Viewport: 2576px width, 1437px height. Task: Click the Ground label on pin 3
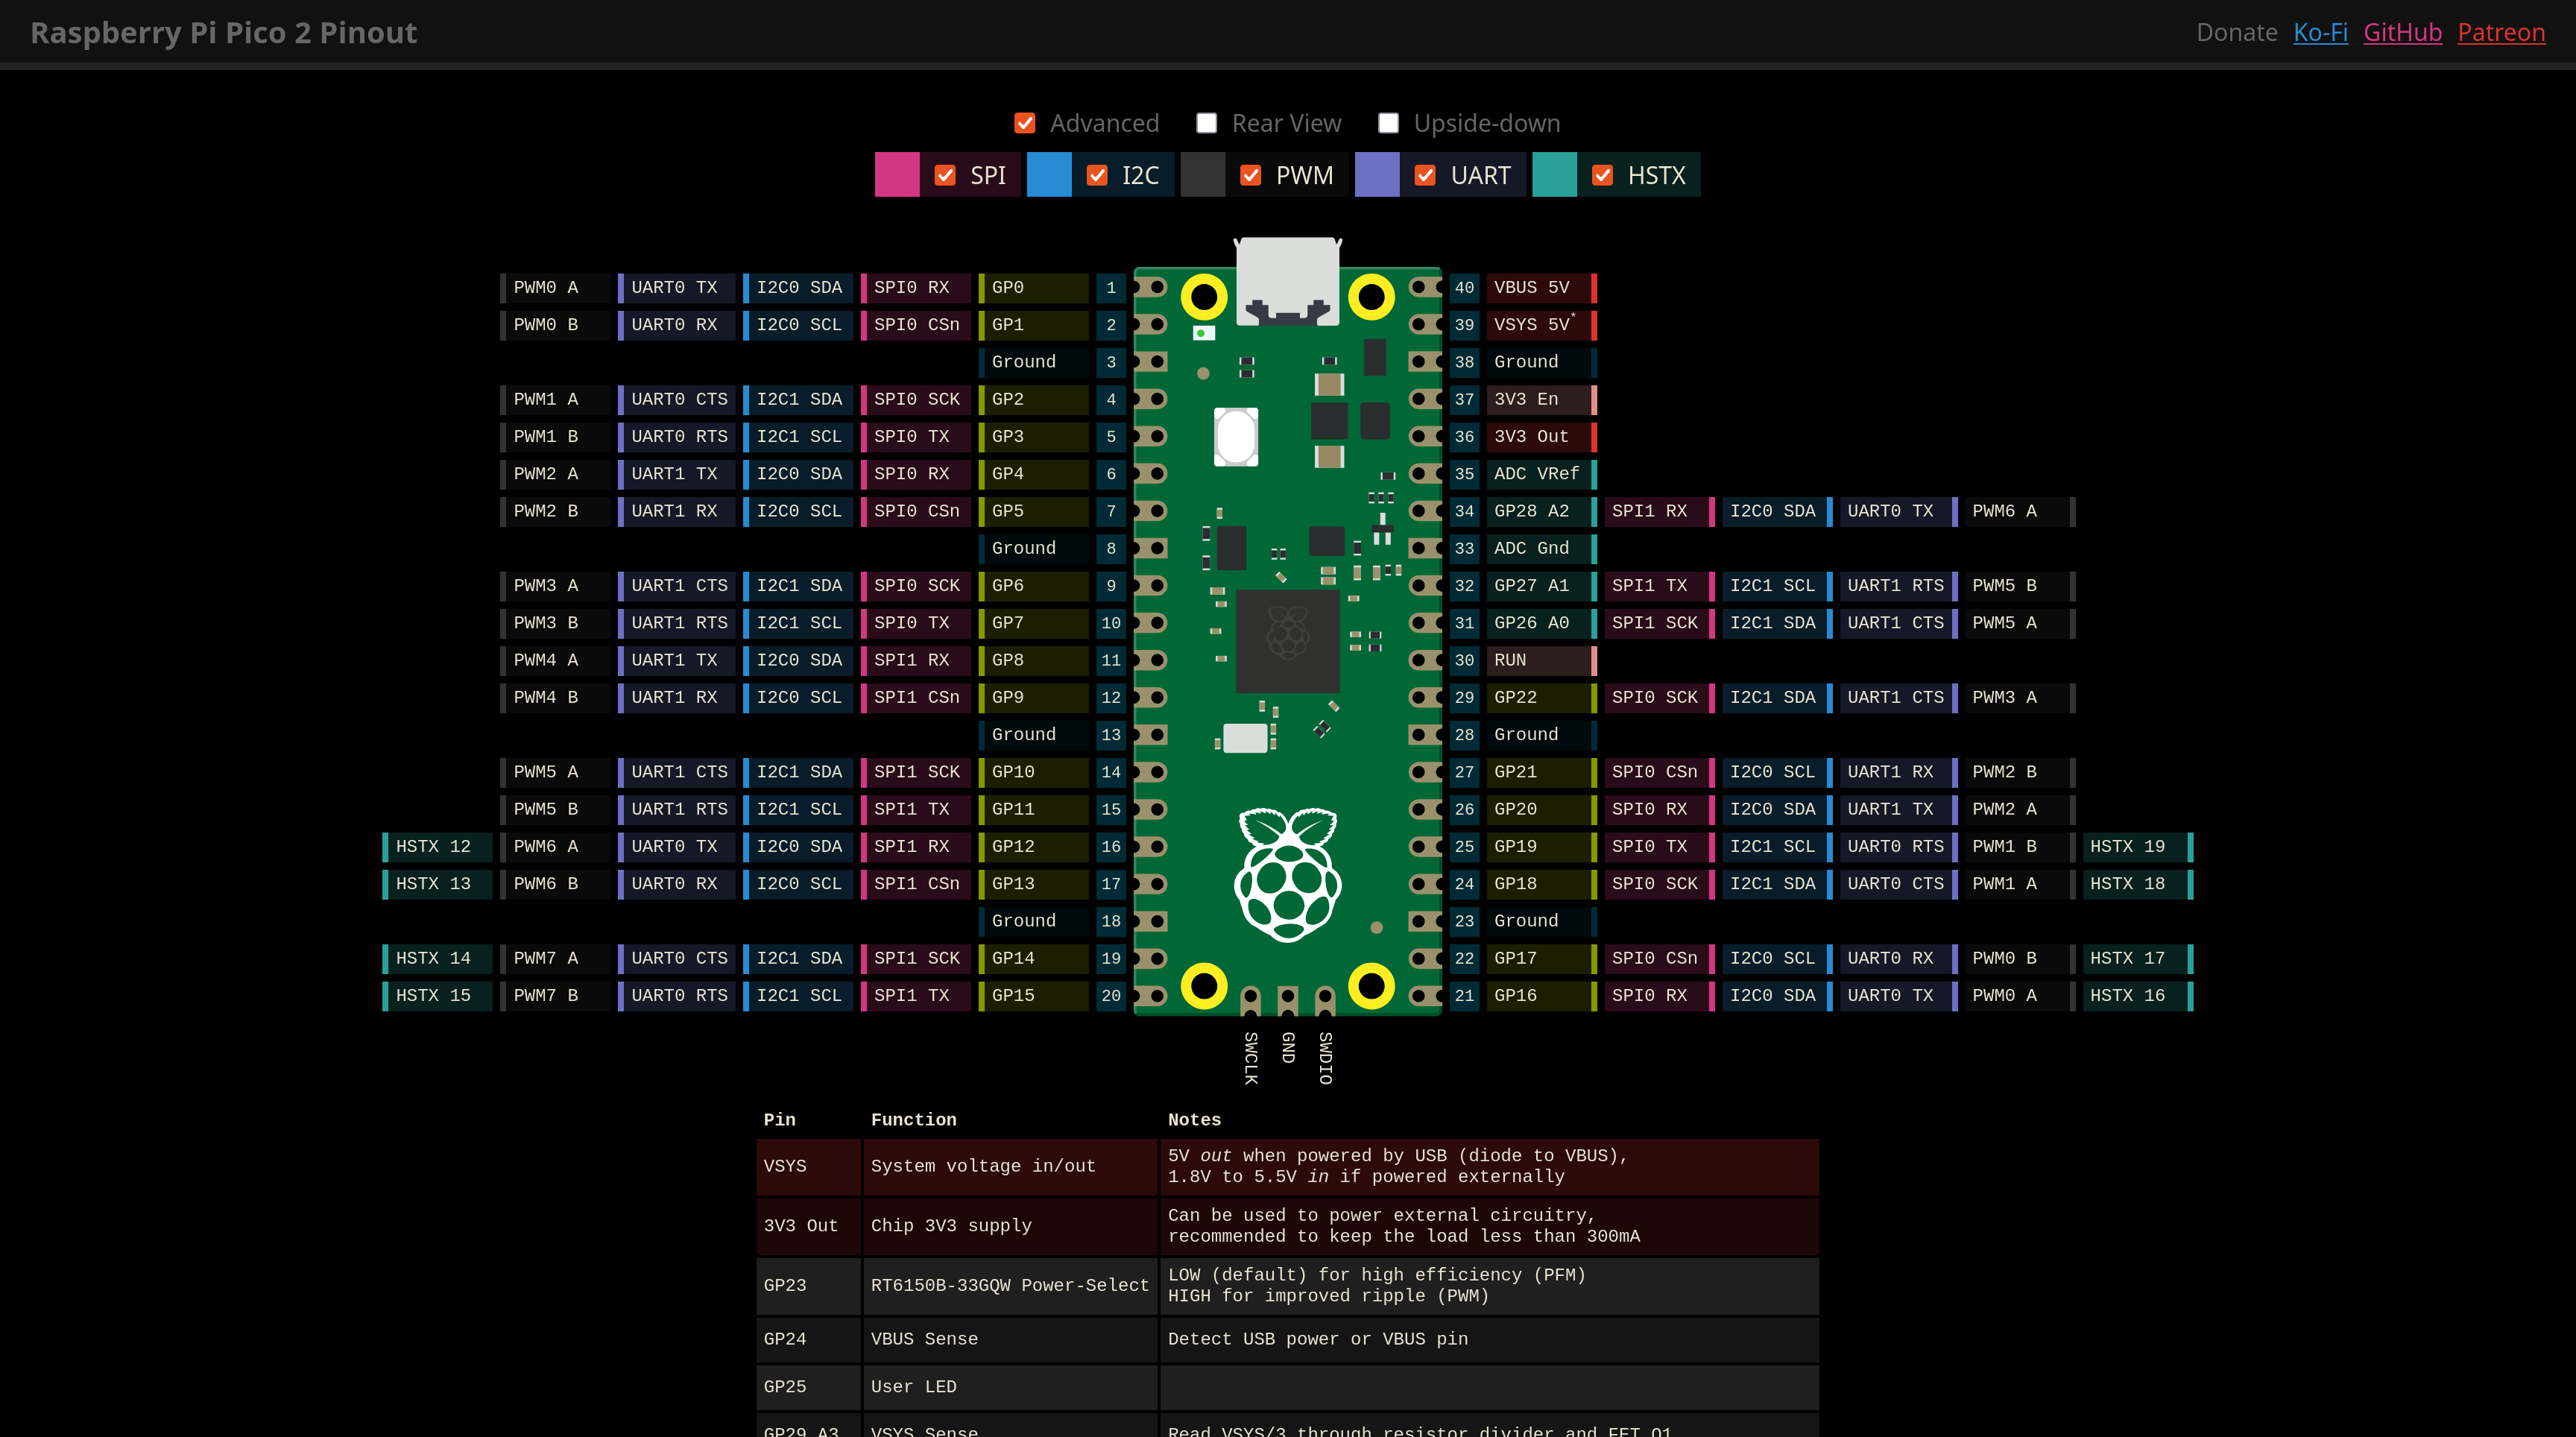click(x=1034, y=362)
